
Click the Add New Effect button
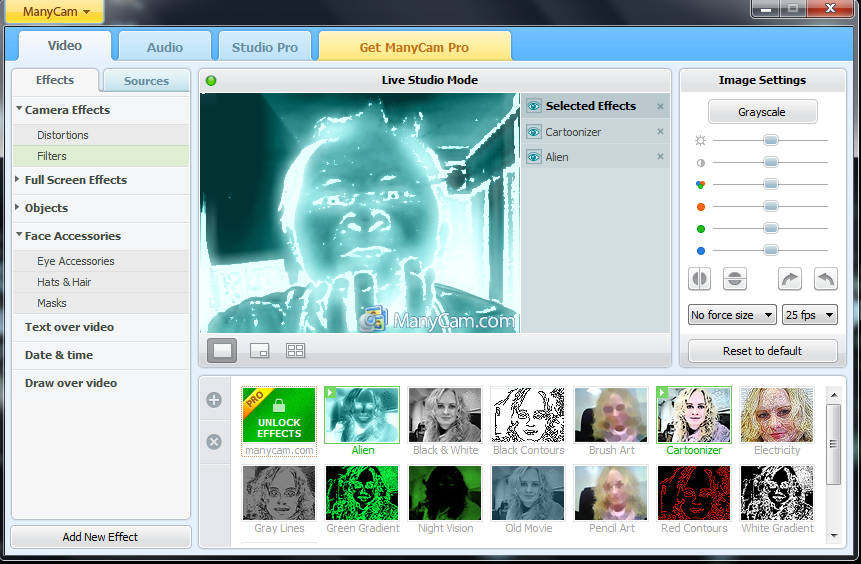click(100, 537)
